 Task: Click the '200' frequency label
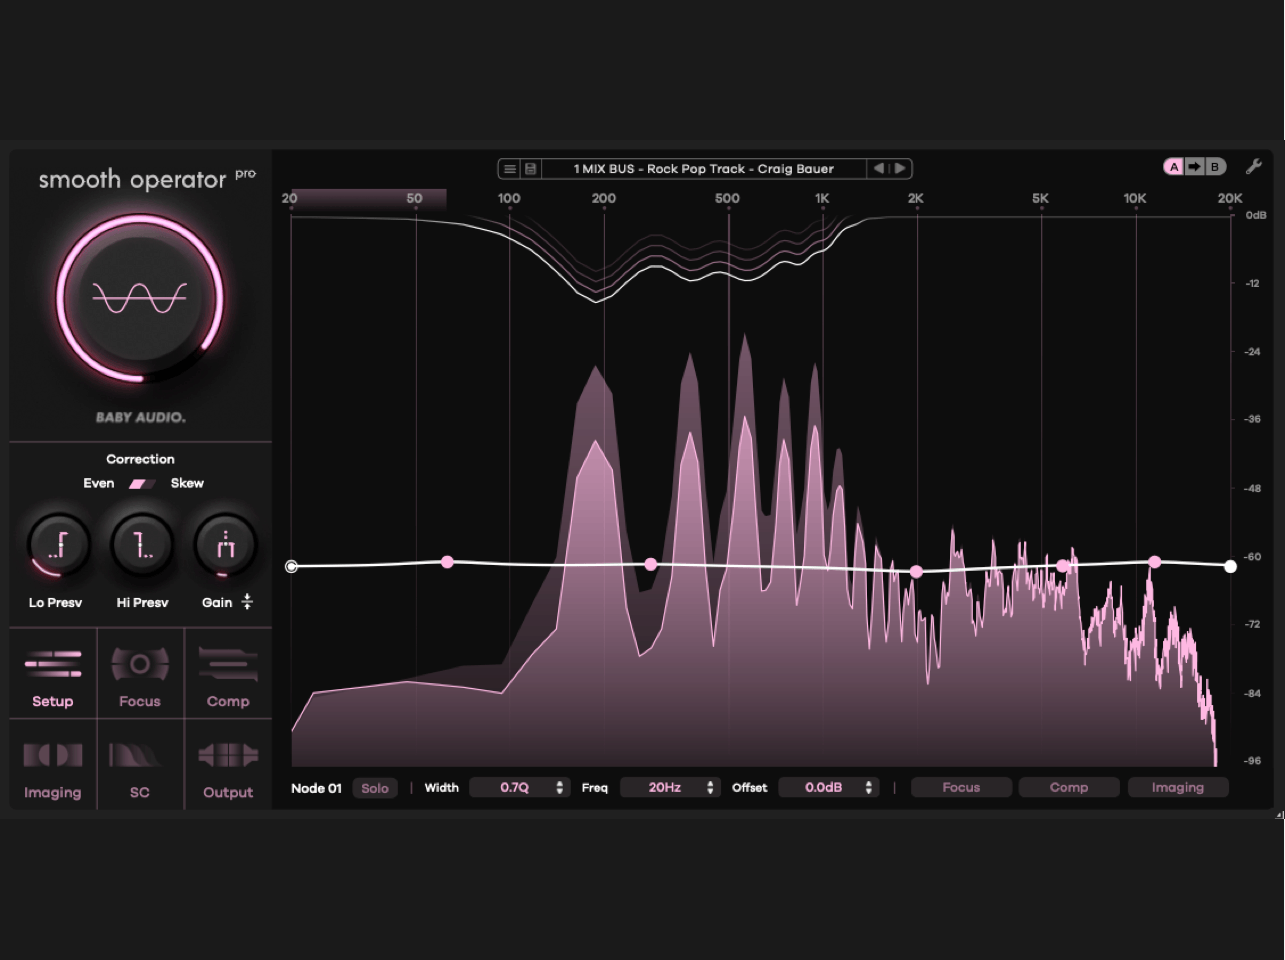tap(604, 198)
